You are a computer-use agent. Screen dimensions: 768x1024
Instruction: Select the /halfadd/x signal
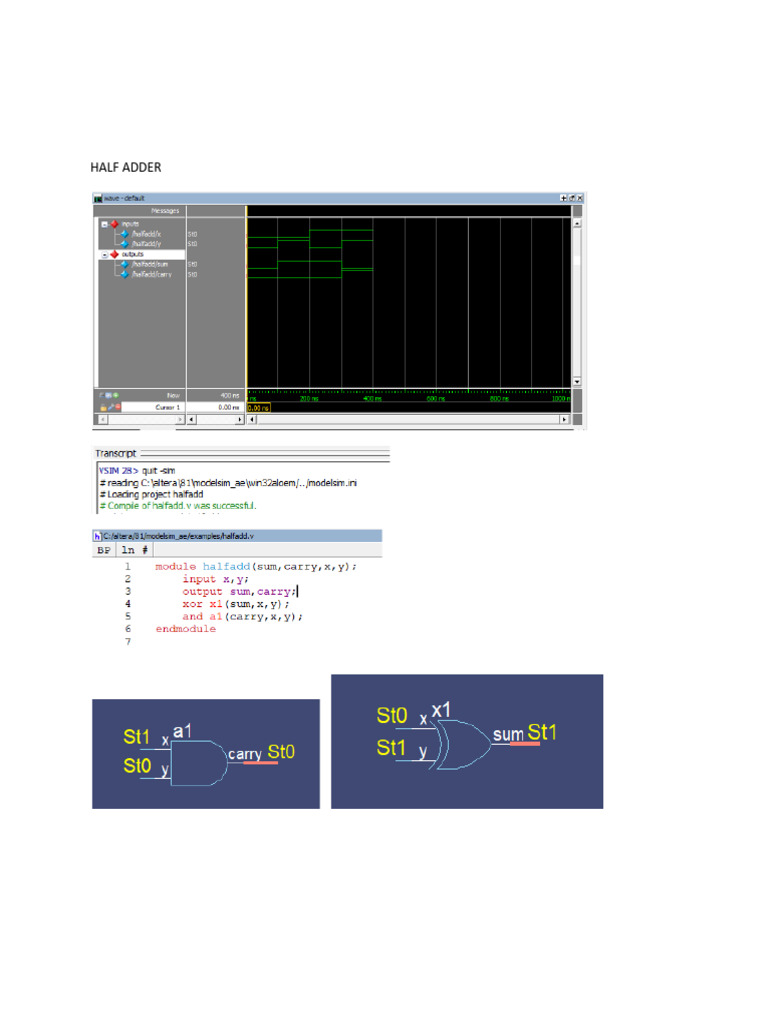(x=146, y=234)
